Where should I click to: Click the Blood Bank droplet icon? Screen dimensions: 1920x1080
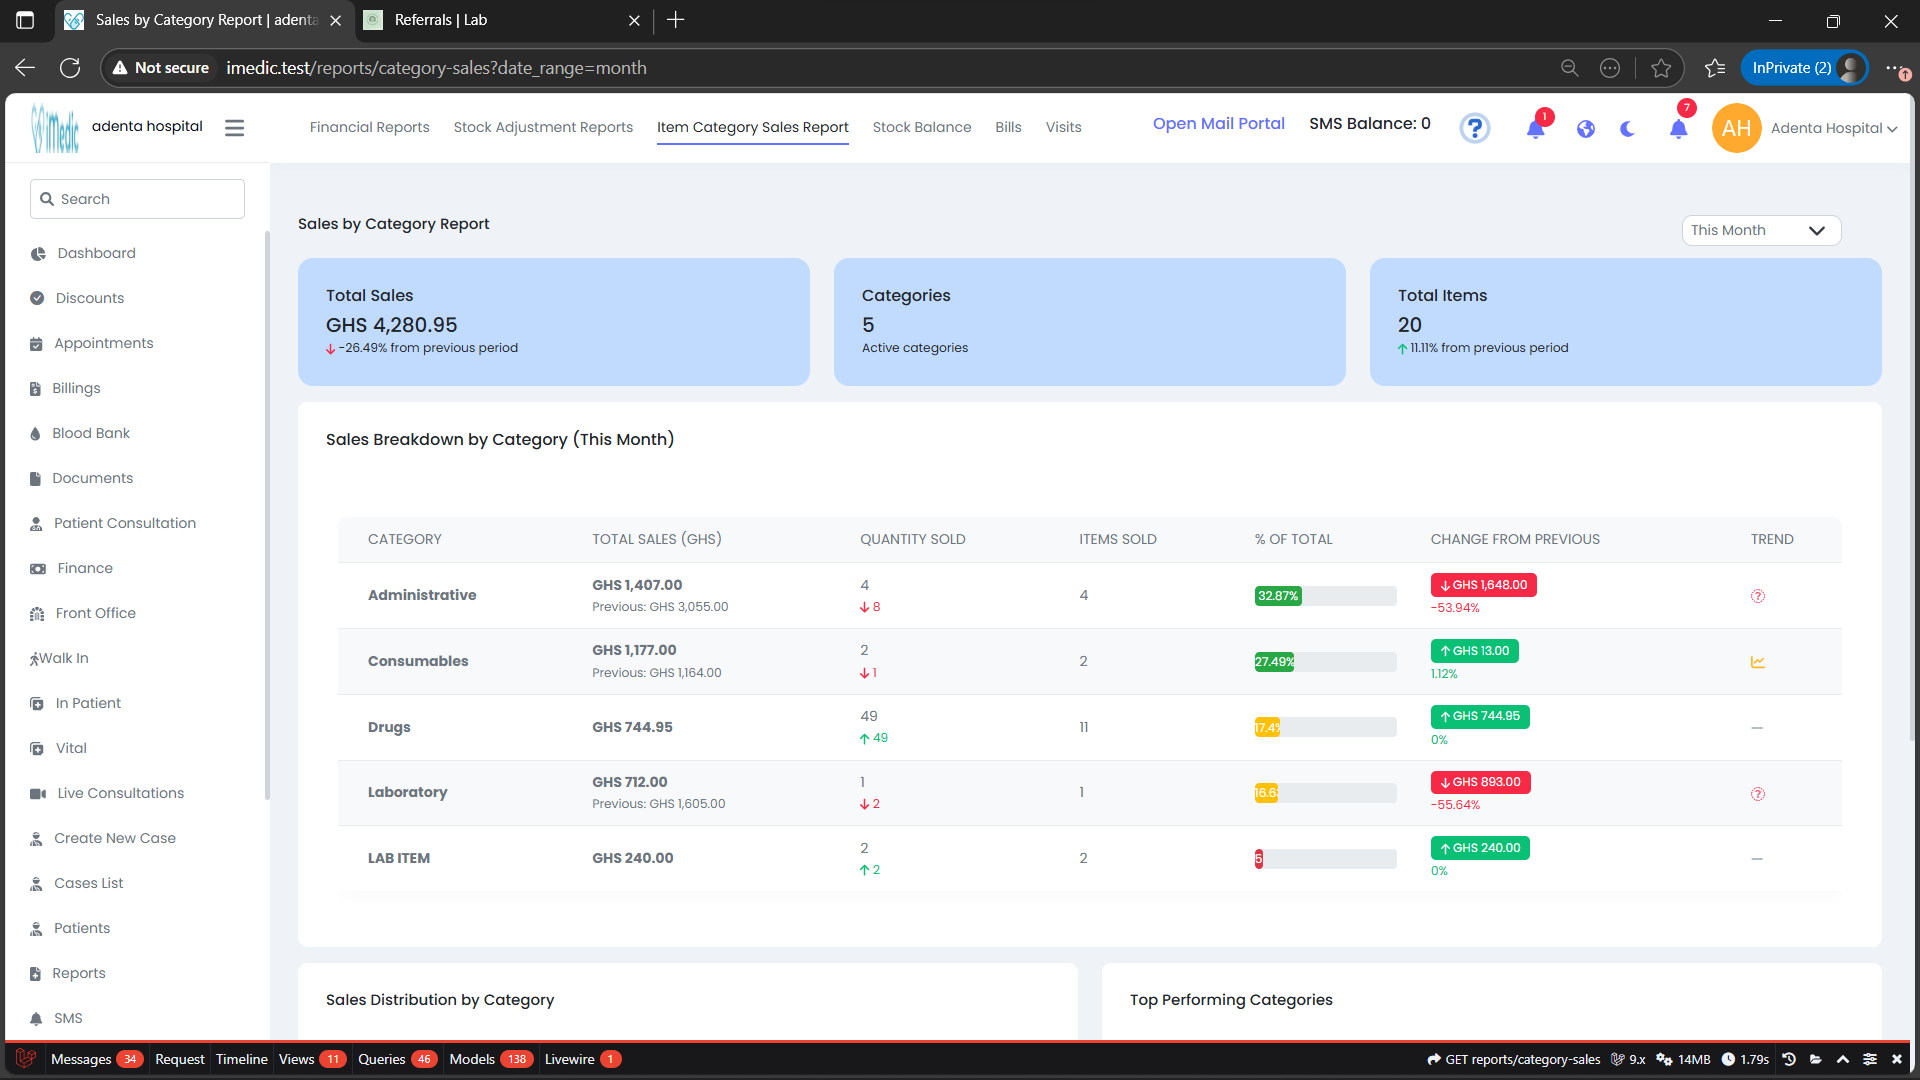coord(35,434)
